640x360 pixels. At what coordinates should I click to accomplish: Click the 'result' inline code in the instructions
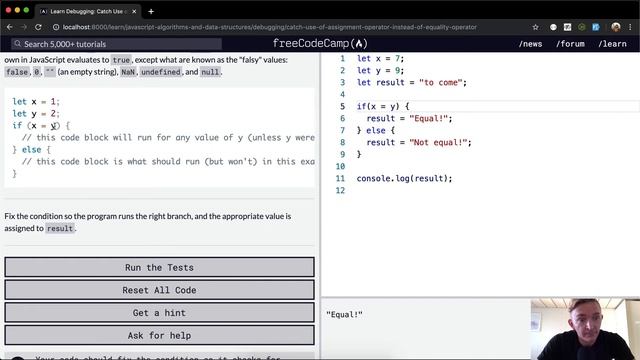pyautogui.click(x=60, y=228)
